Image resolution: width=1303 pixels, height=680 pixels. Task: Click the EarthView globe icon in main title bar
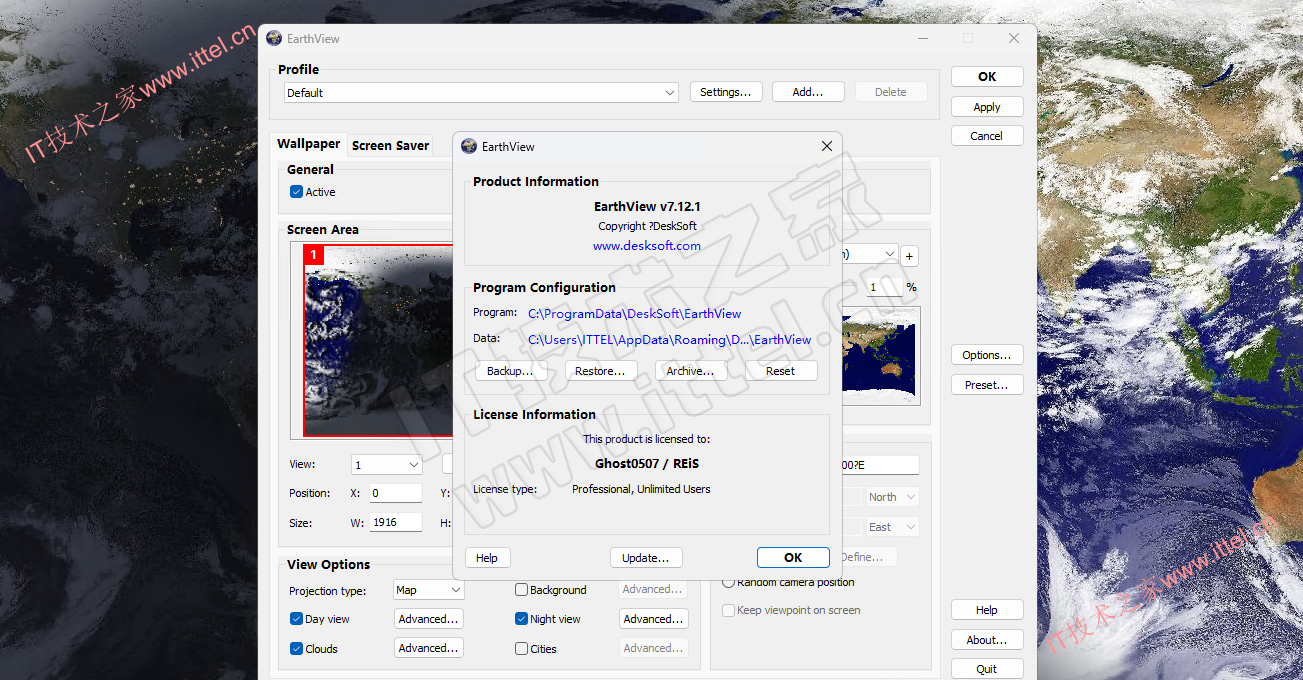274,38
